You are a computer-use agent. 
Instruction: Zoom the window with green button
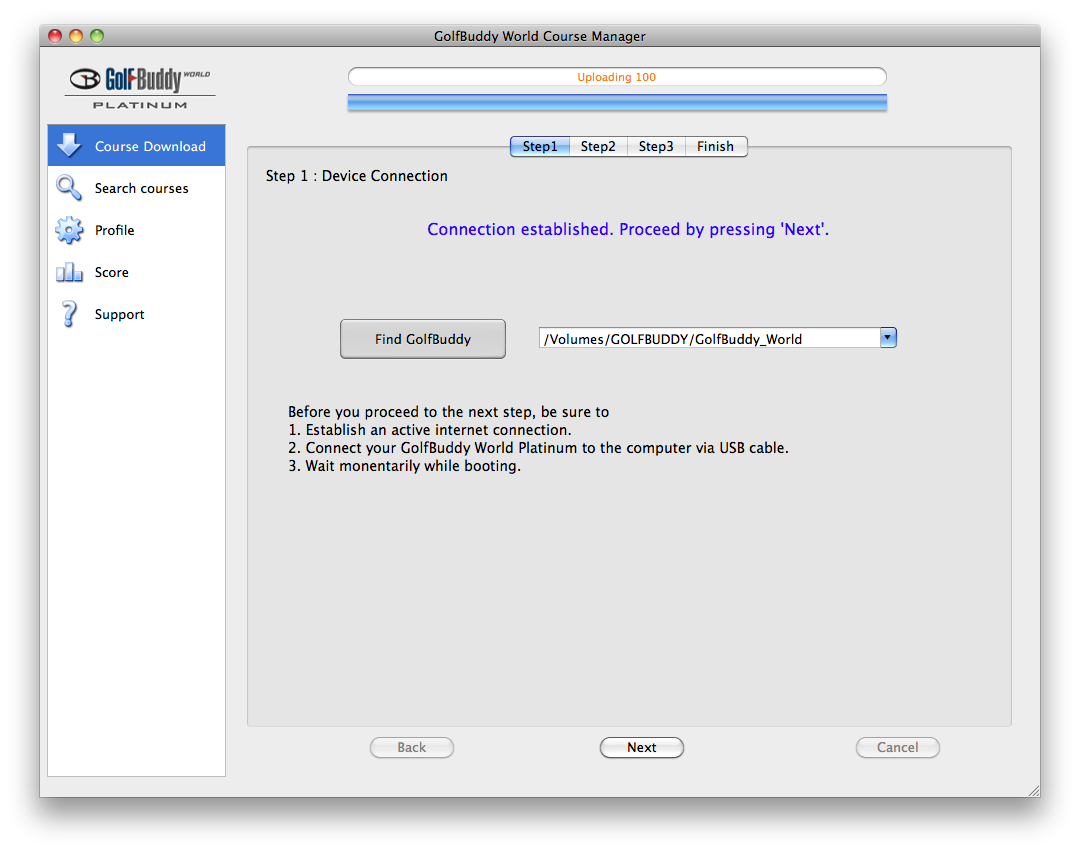pyautogui.click(x=97, y=36)
